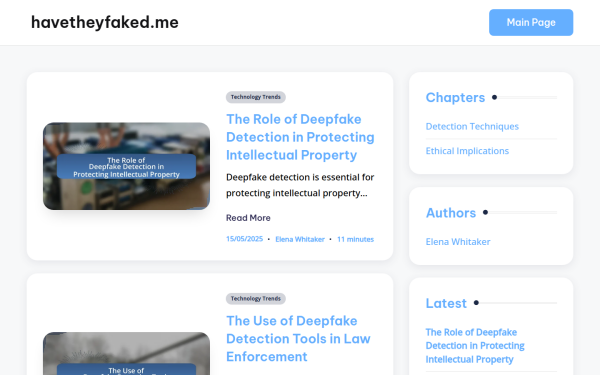
Task: Click the Latest heading
Action: (x=446, y=303)
